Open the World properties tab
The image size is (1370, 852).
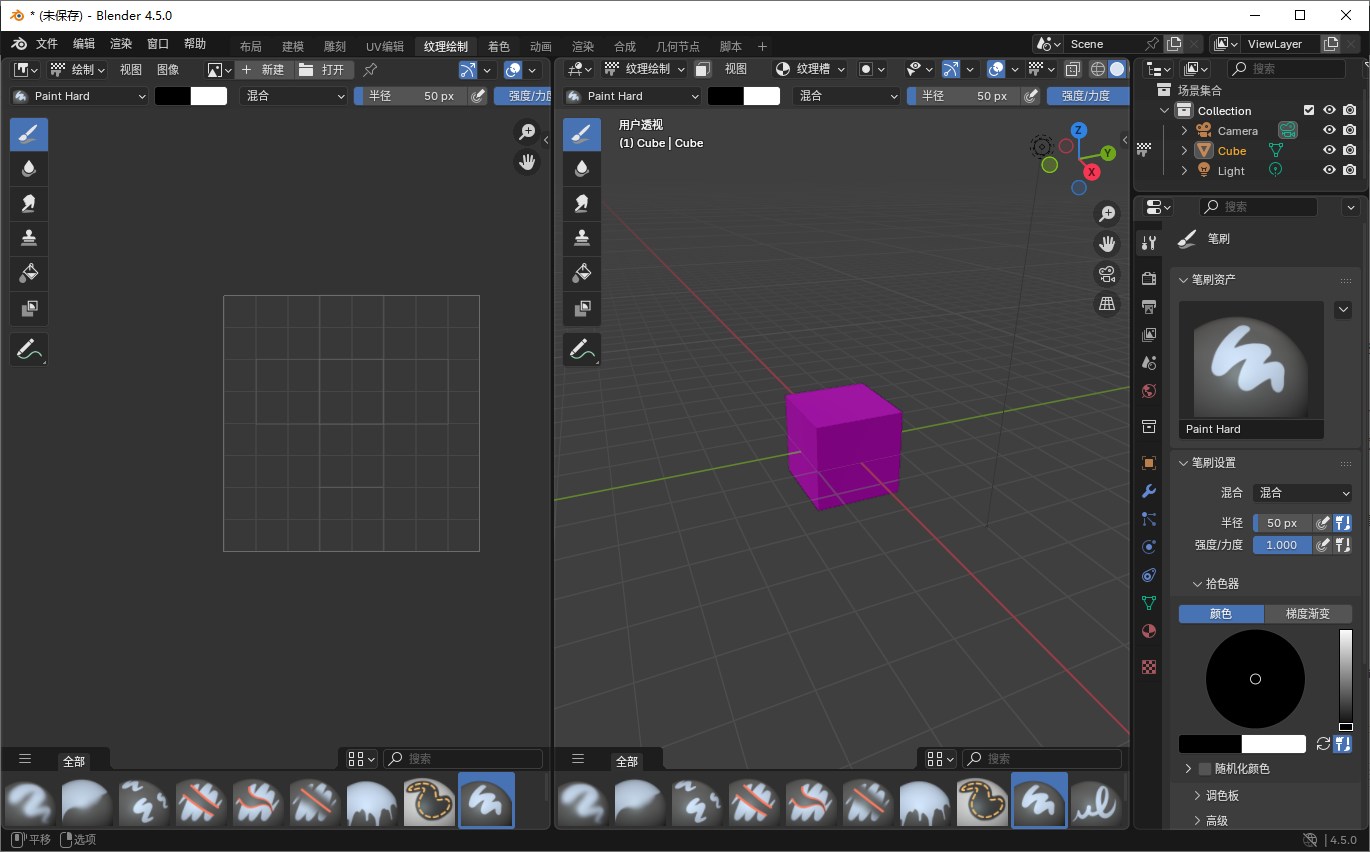coord(1149,391)
